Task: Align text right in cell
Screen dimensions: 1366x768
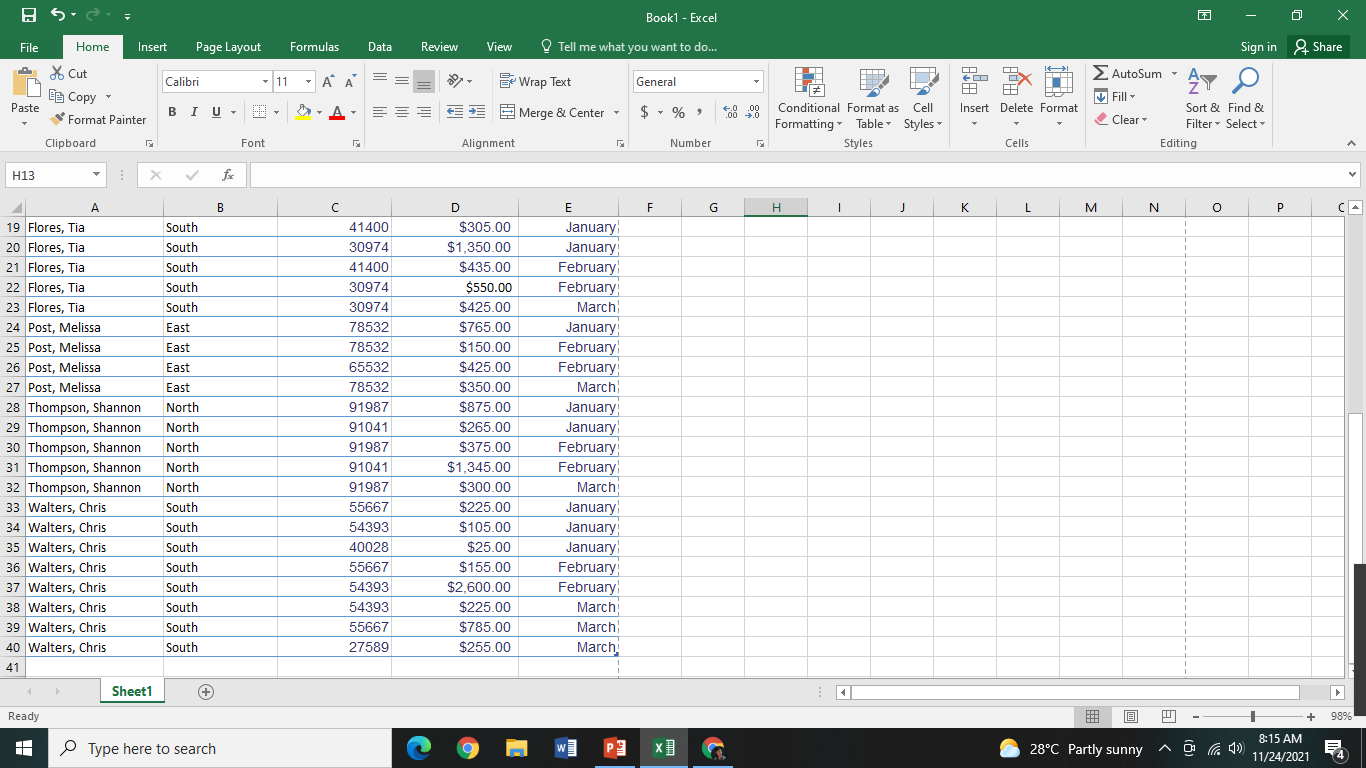Action: click(x=424, y=113)
